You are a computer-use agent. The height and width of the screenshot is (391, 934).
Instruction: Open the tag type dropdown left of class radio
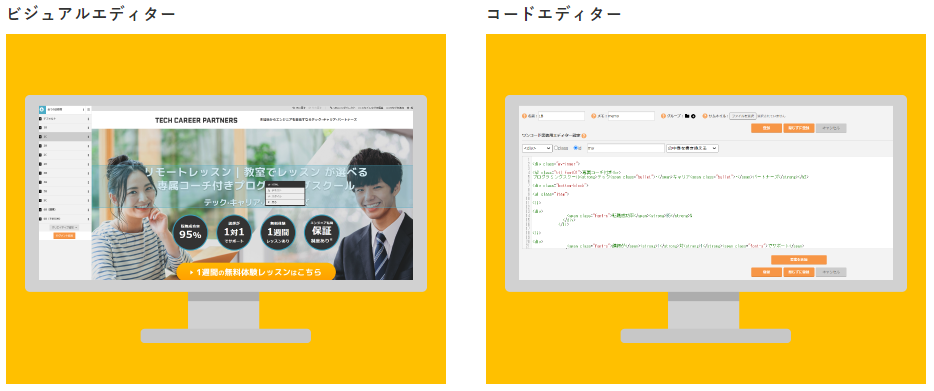tap(537, 148)
